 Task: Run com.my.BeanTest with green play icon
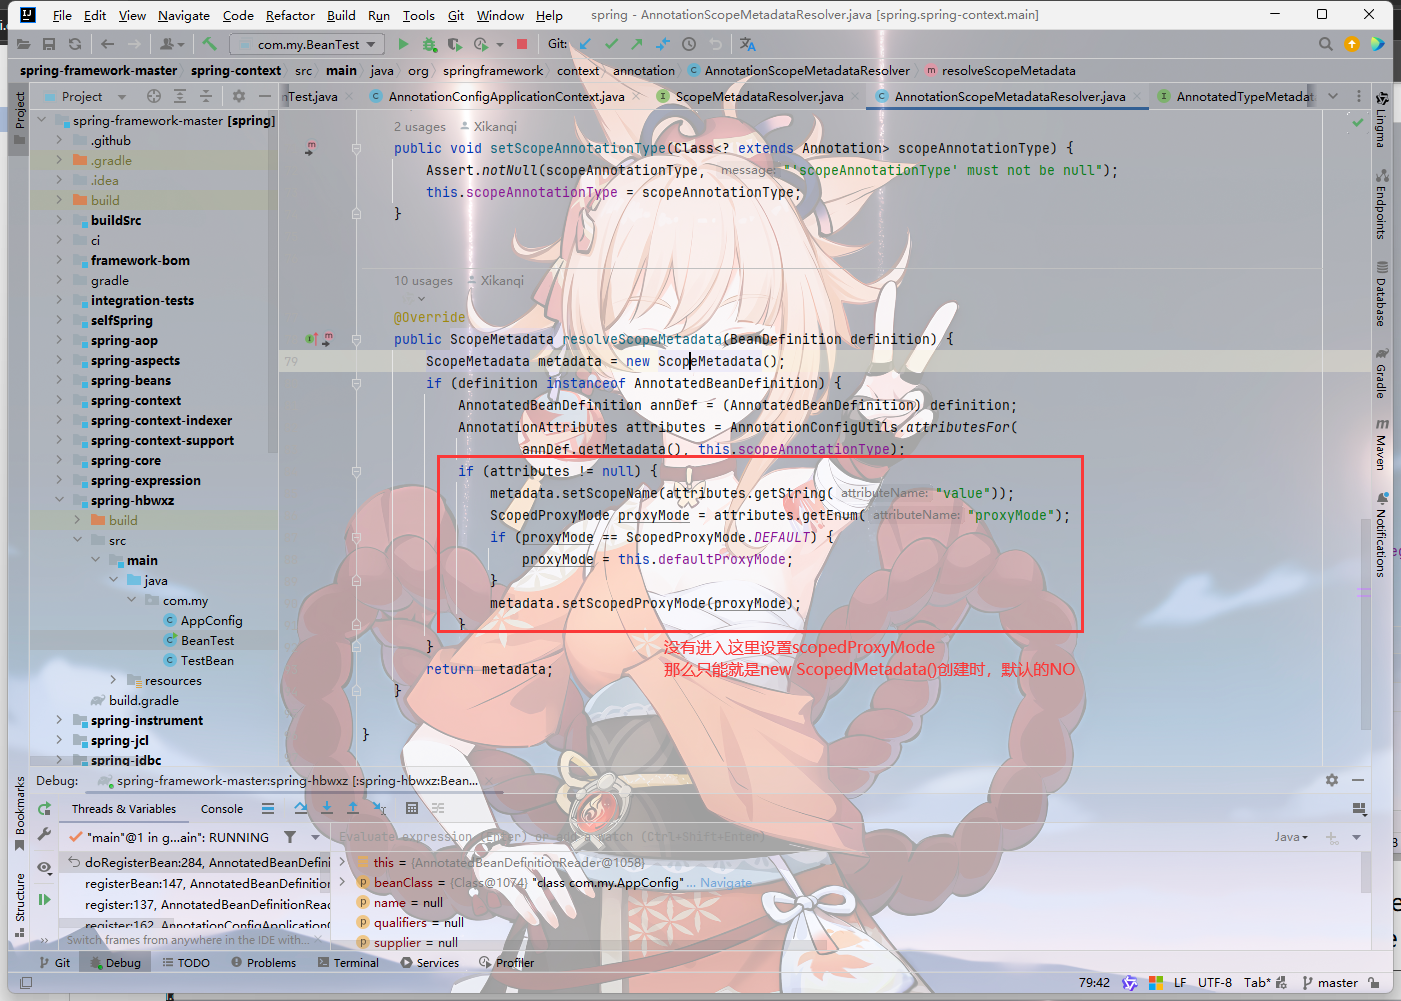pos(403,44)
